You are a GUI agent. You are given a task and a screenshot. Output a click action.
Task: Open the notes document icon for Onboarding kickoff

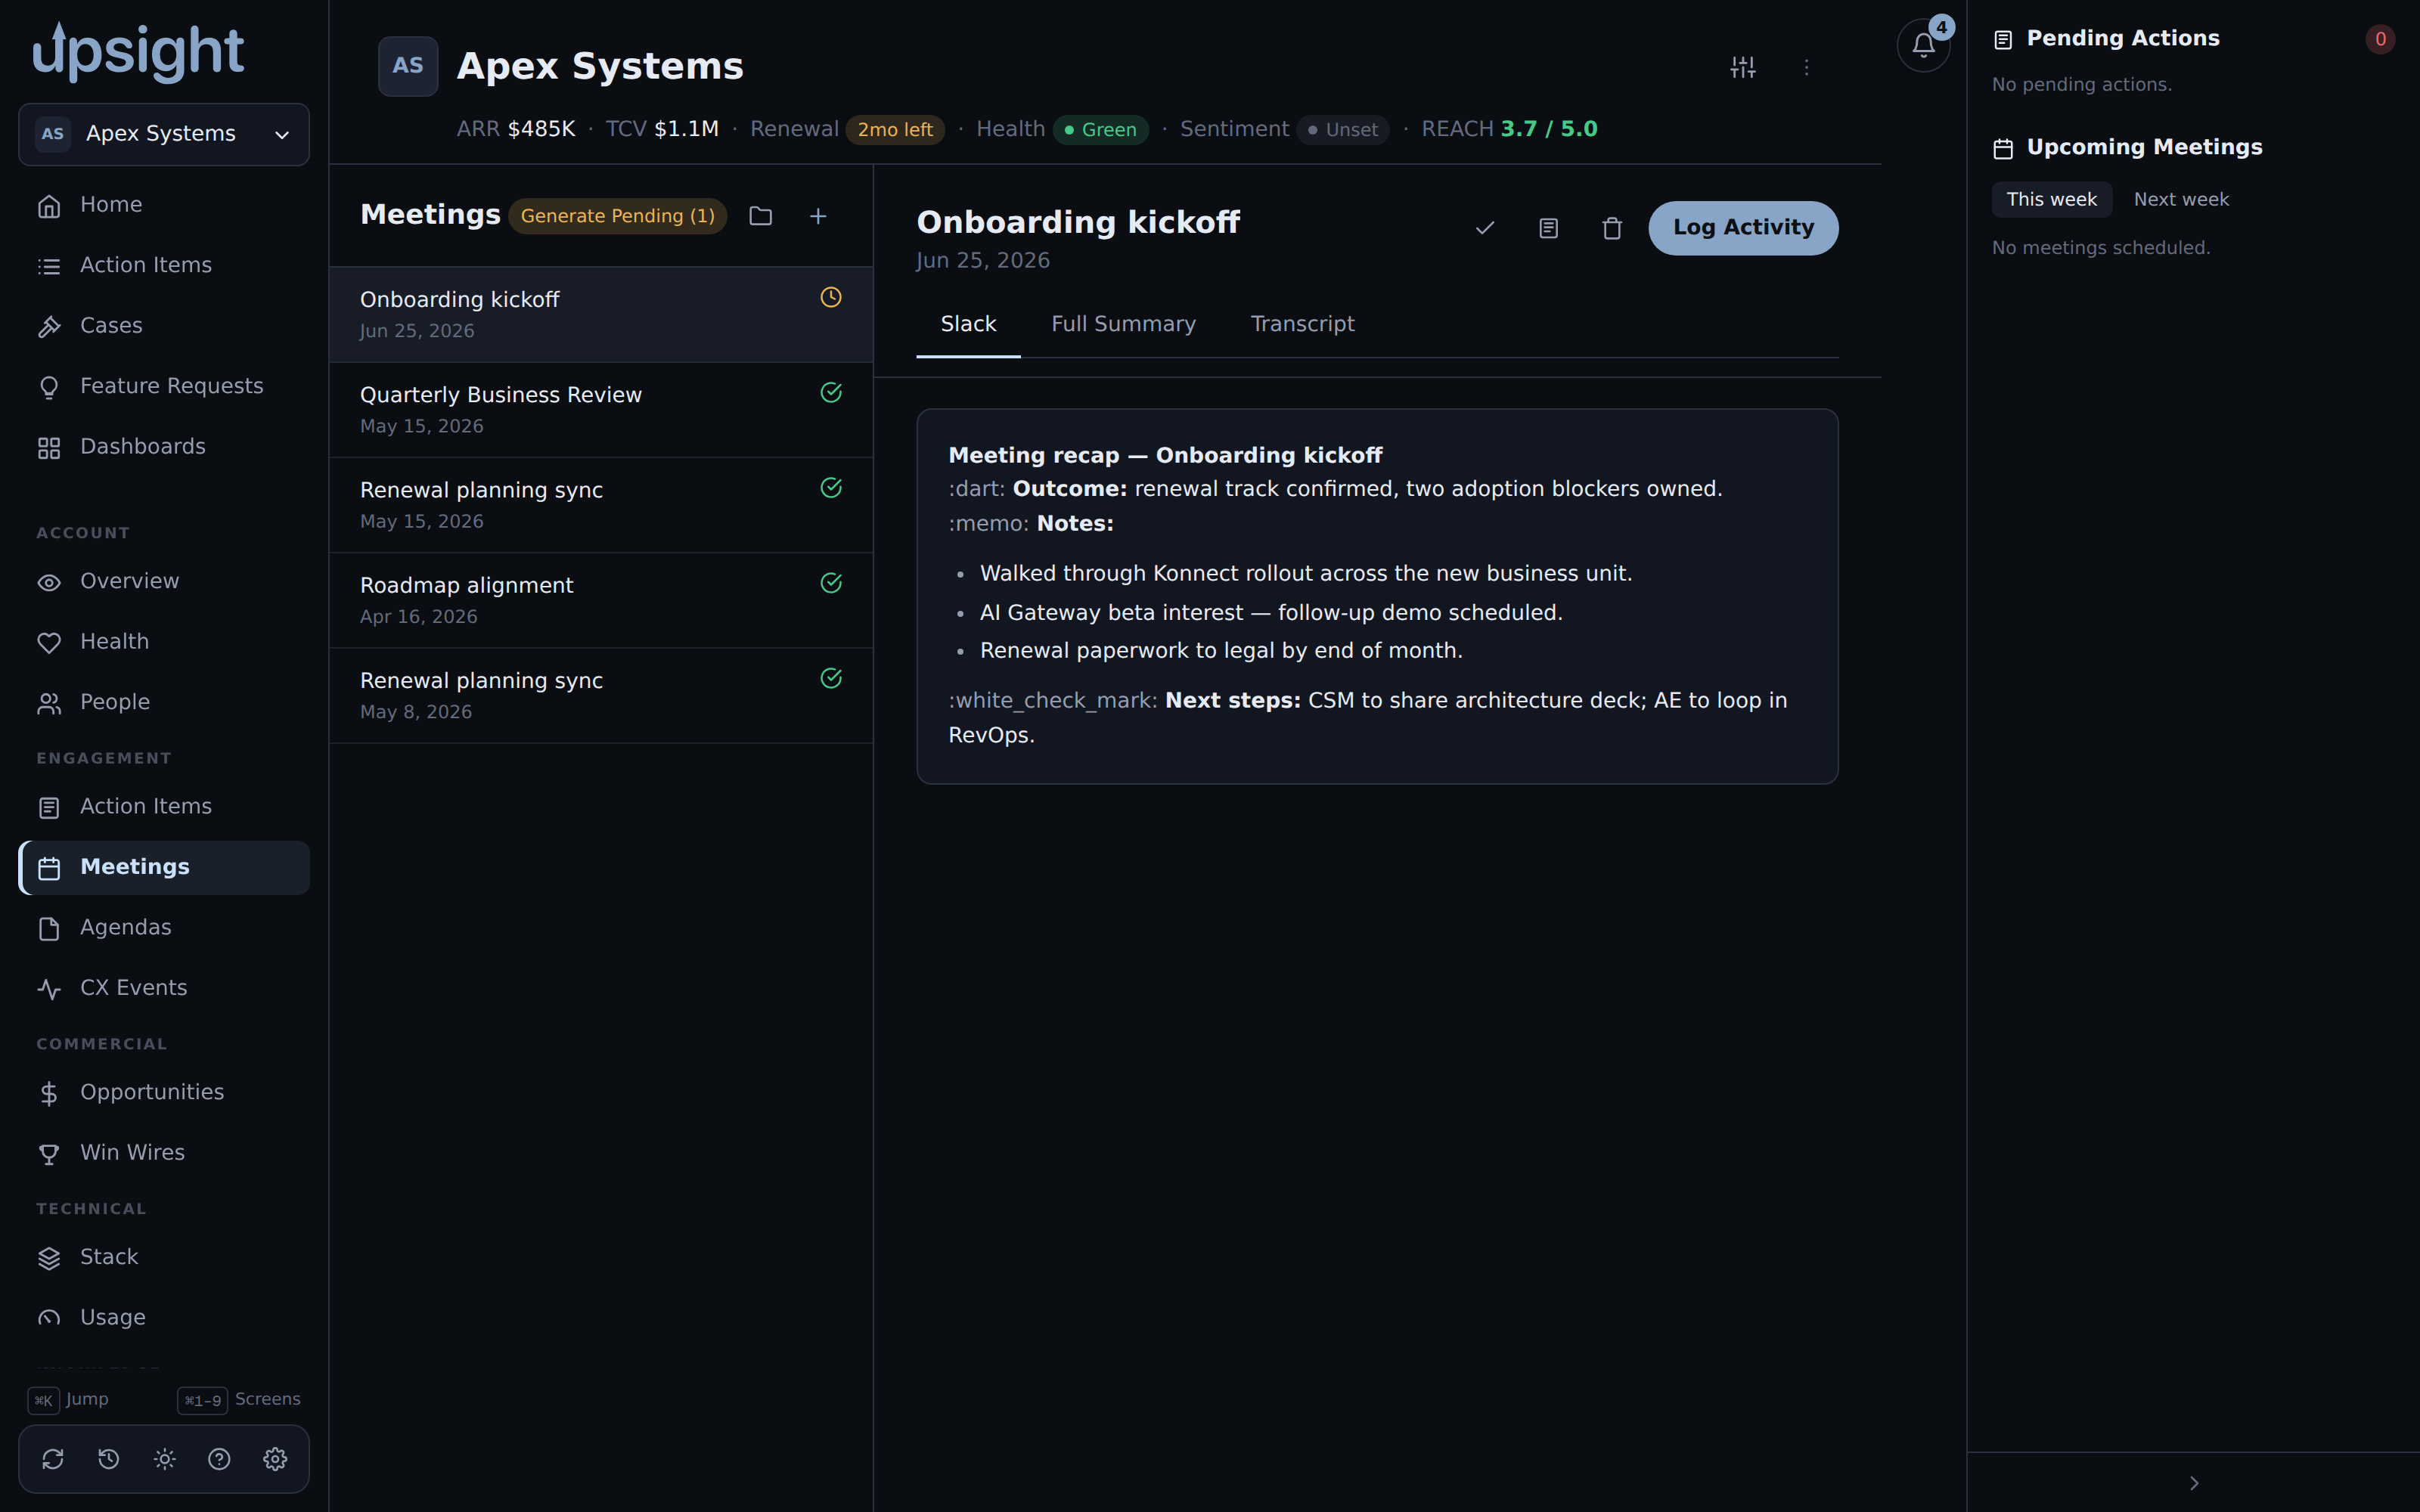click(1548, 228)
